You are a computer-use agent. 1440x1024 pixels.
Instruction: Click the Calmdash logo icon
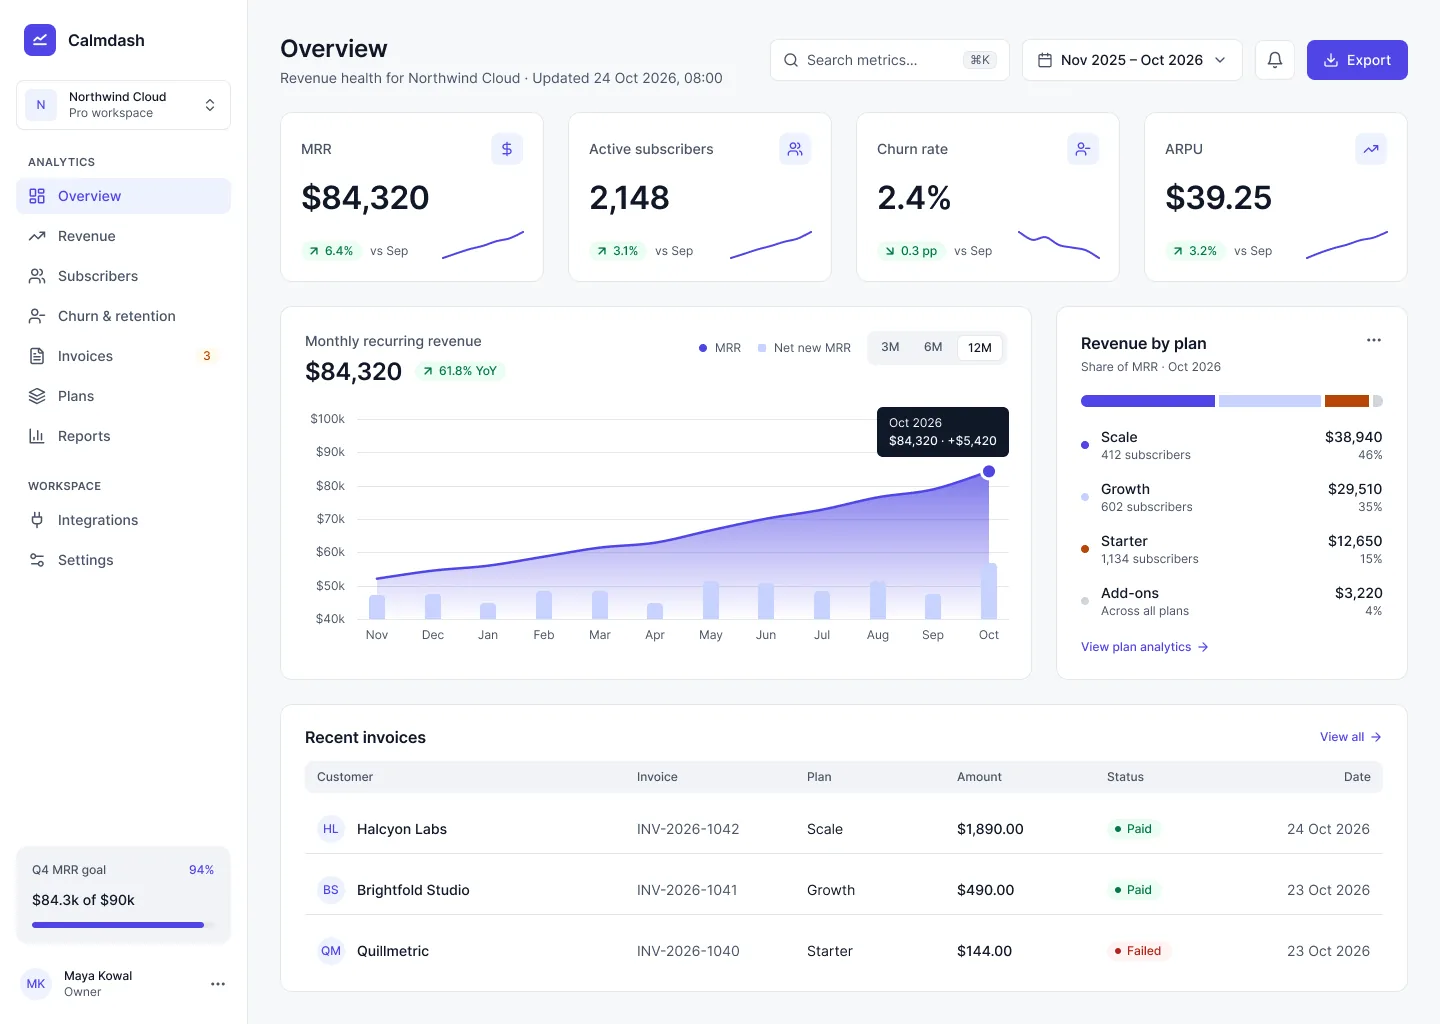point(40,40)
